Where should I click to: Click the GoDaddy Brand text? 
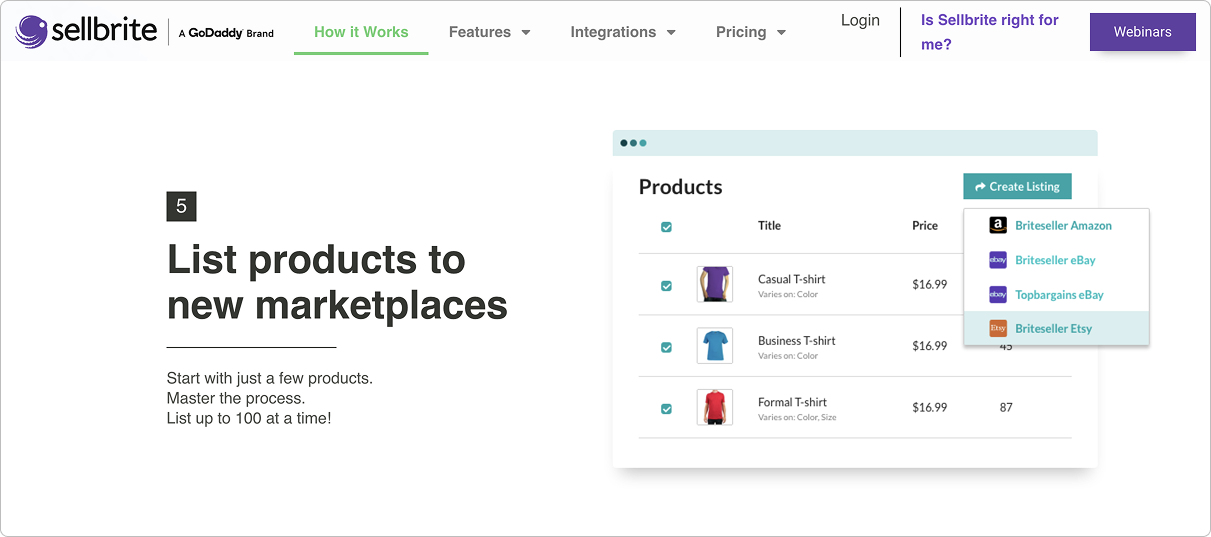226,33
